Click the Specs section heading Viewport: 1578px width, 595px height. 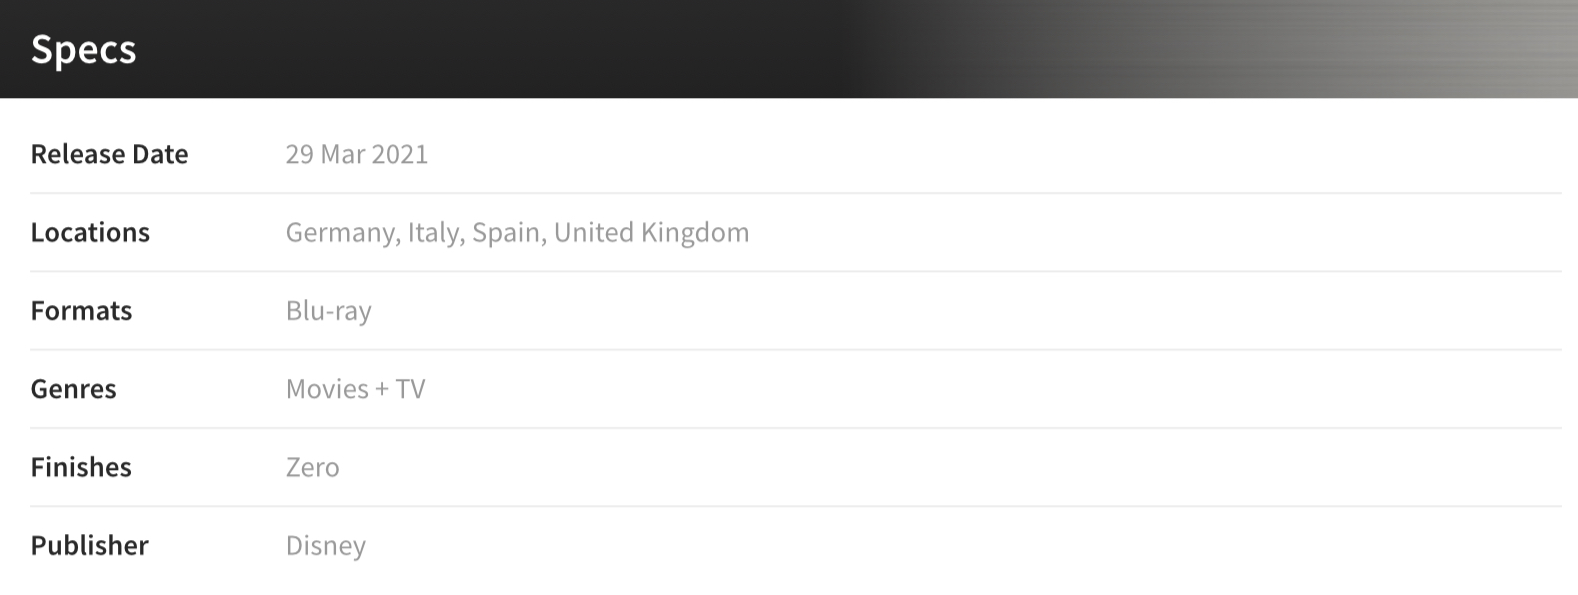point(83,49)
